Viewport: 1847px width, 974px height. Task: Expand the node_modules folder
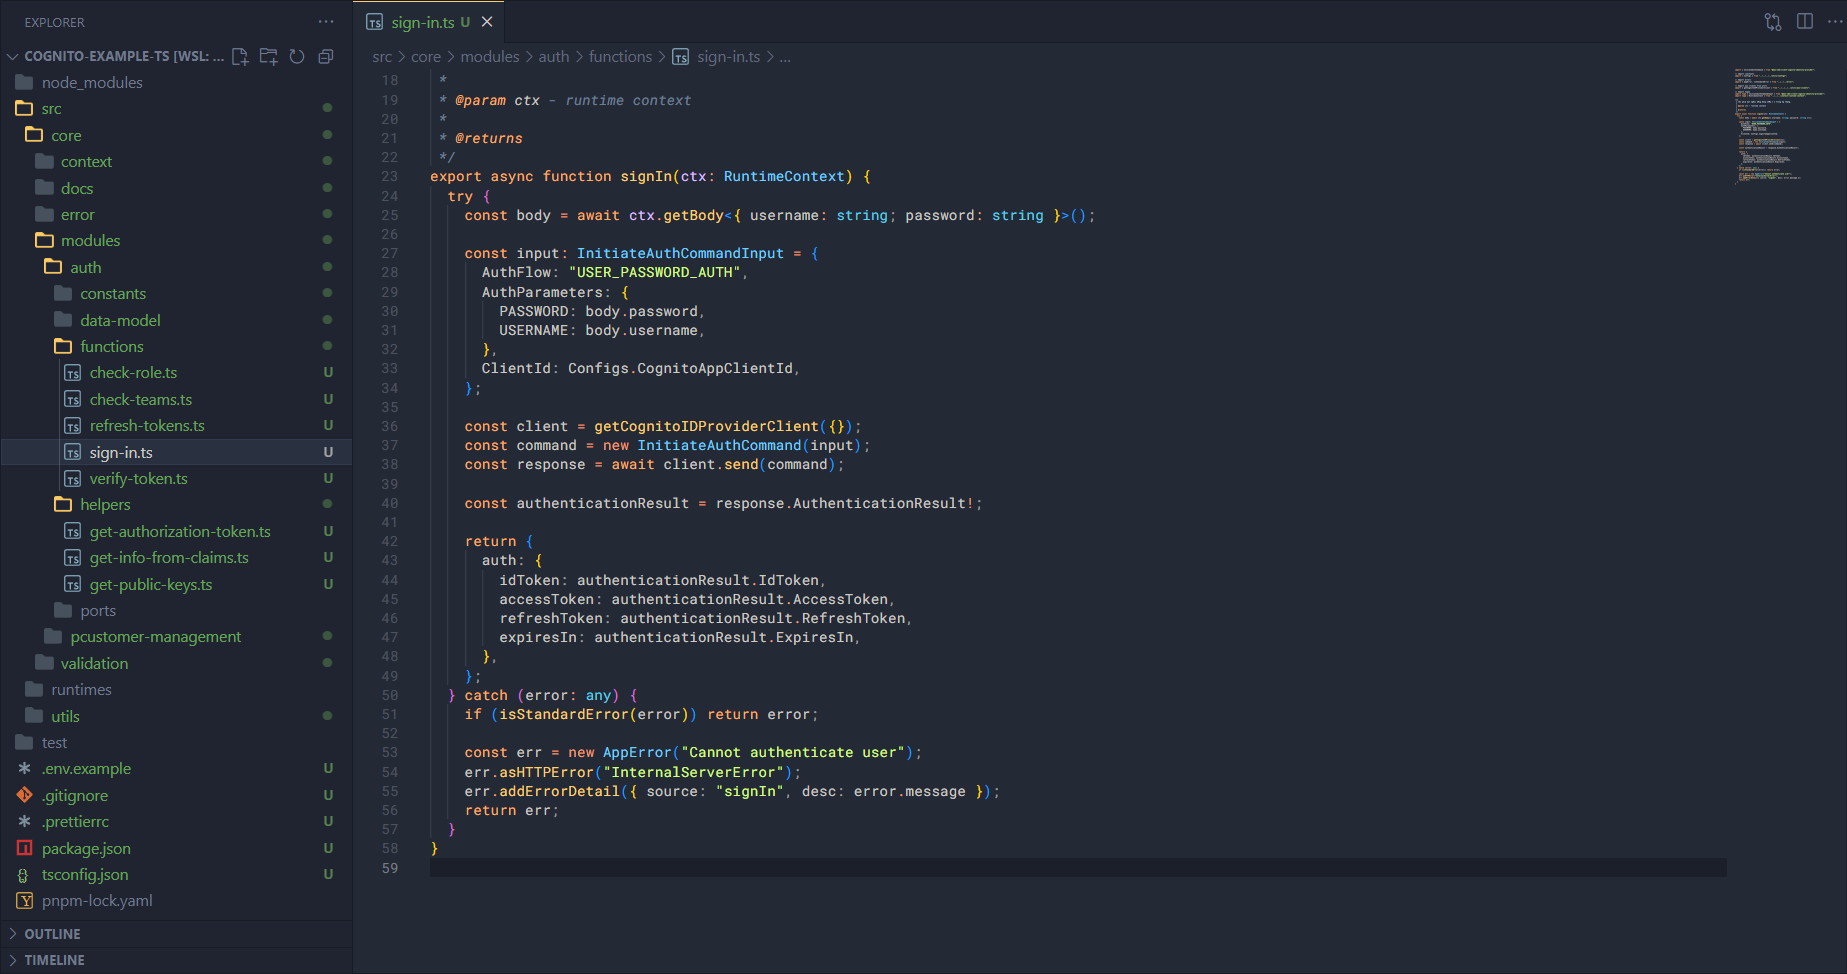(92, 83)
